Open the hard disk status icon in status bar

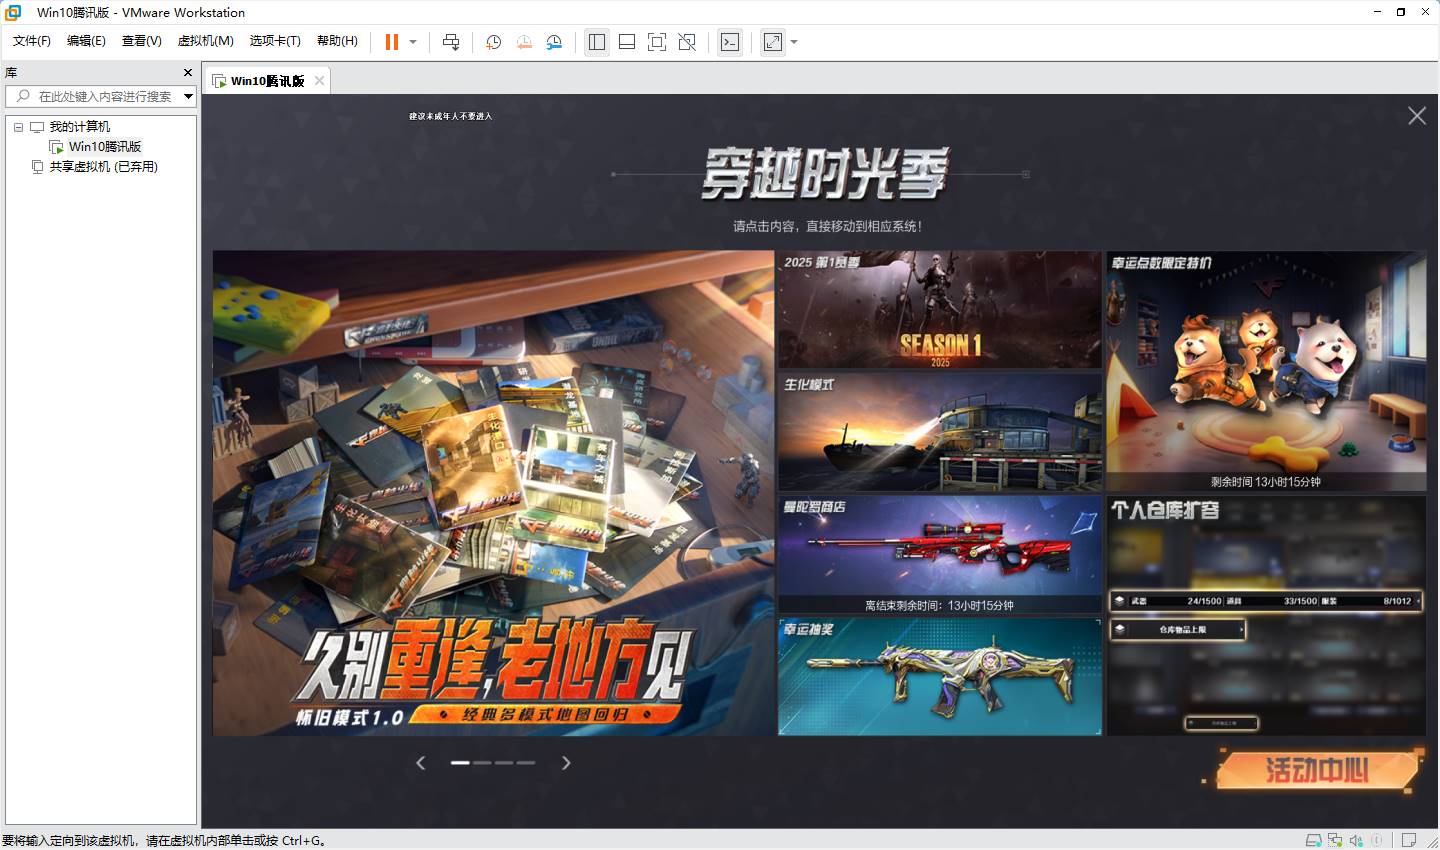[1312, 841]
